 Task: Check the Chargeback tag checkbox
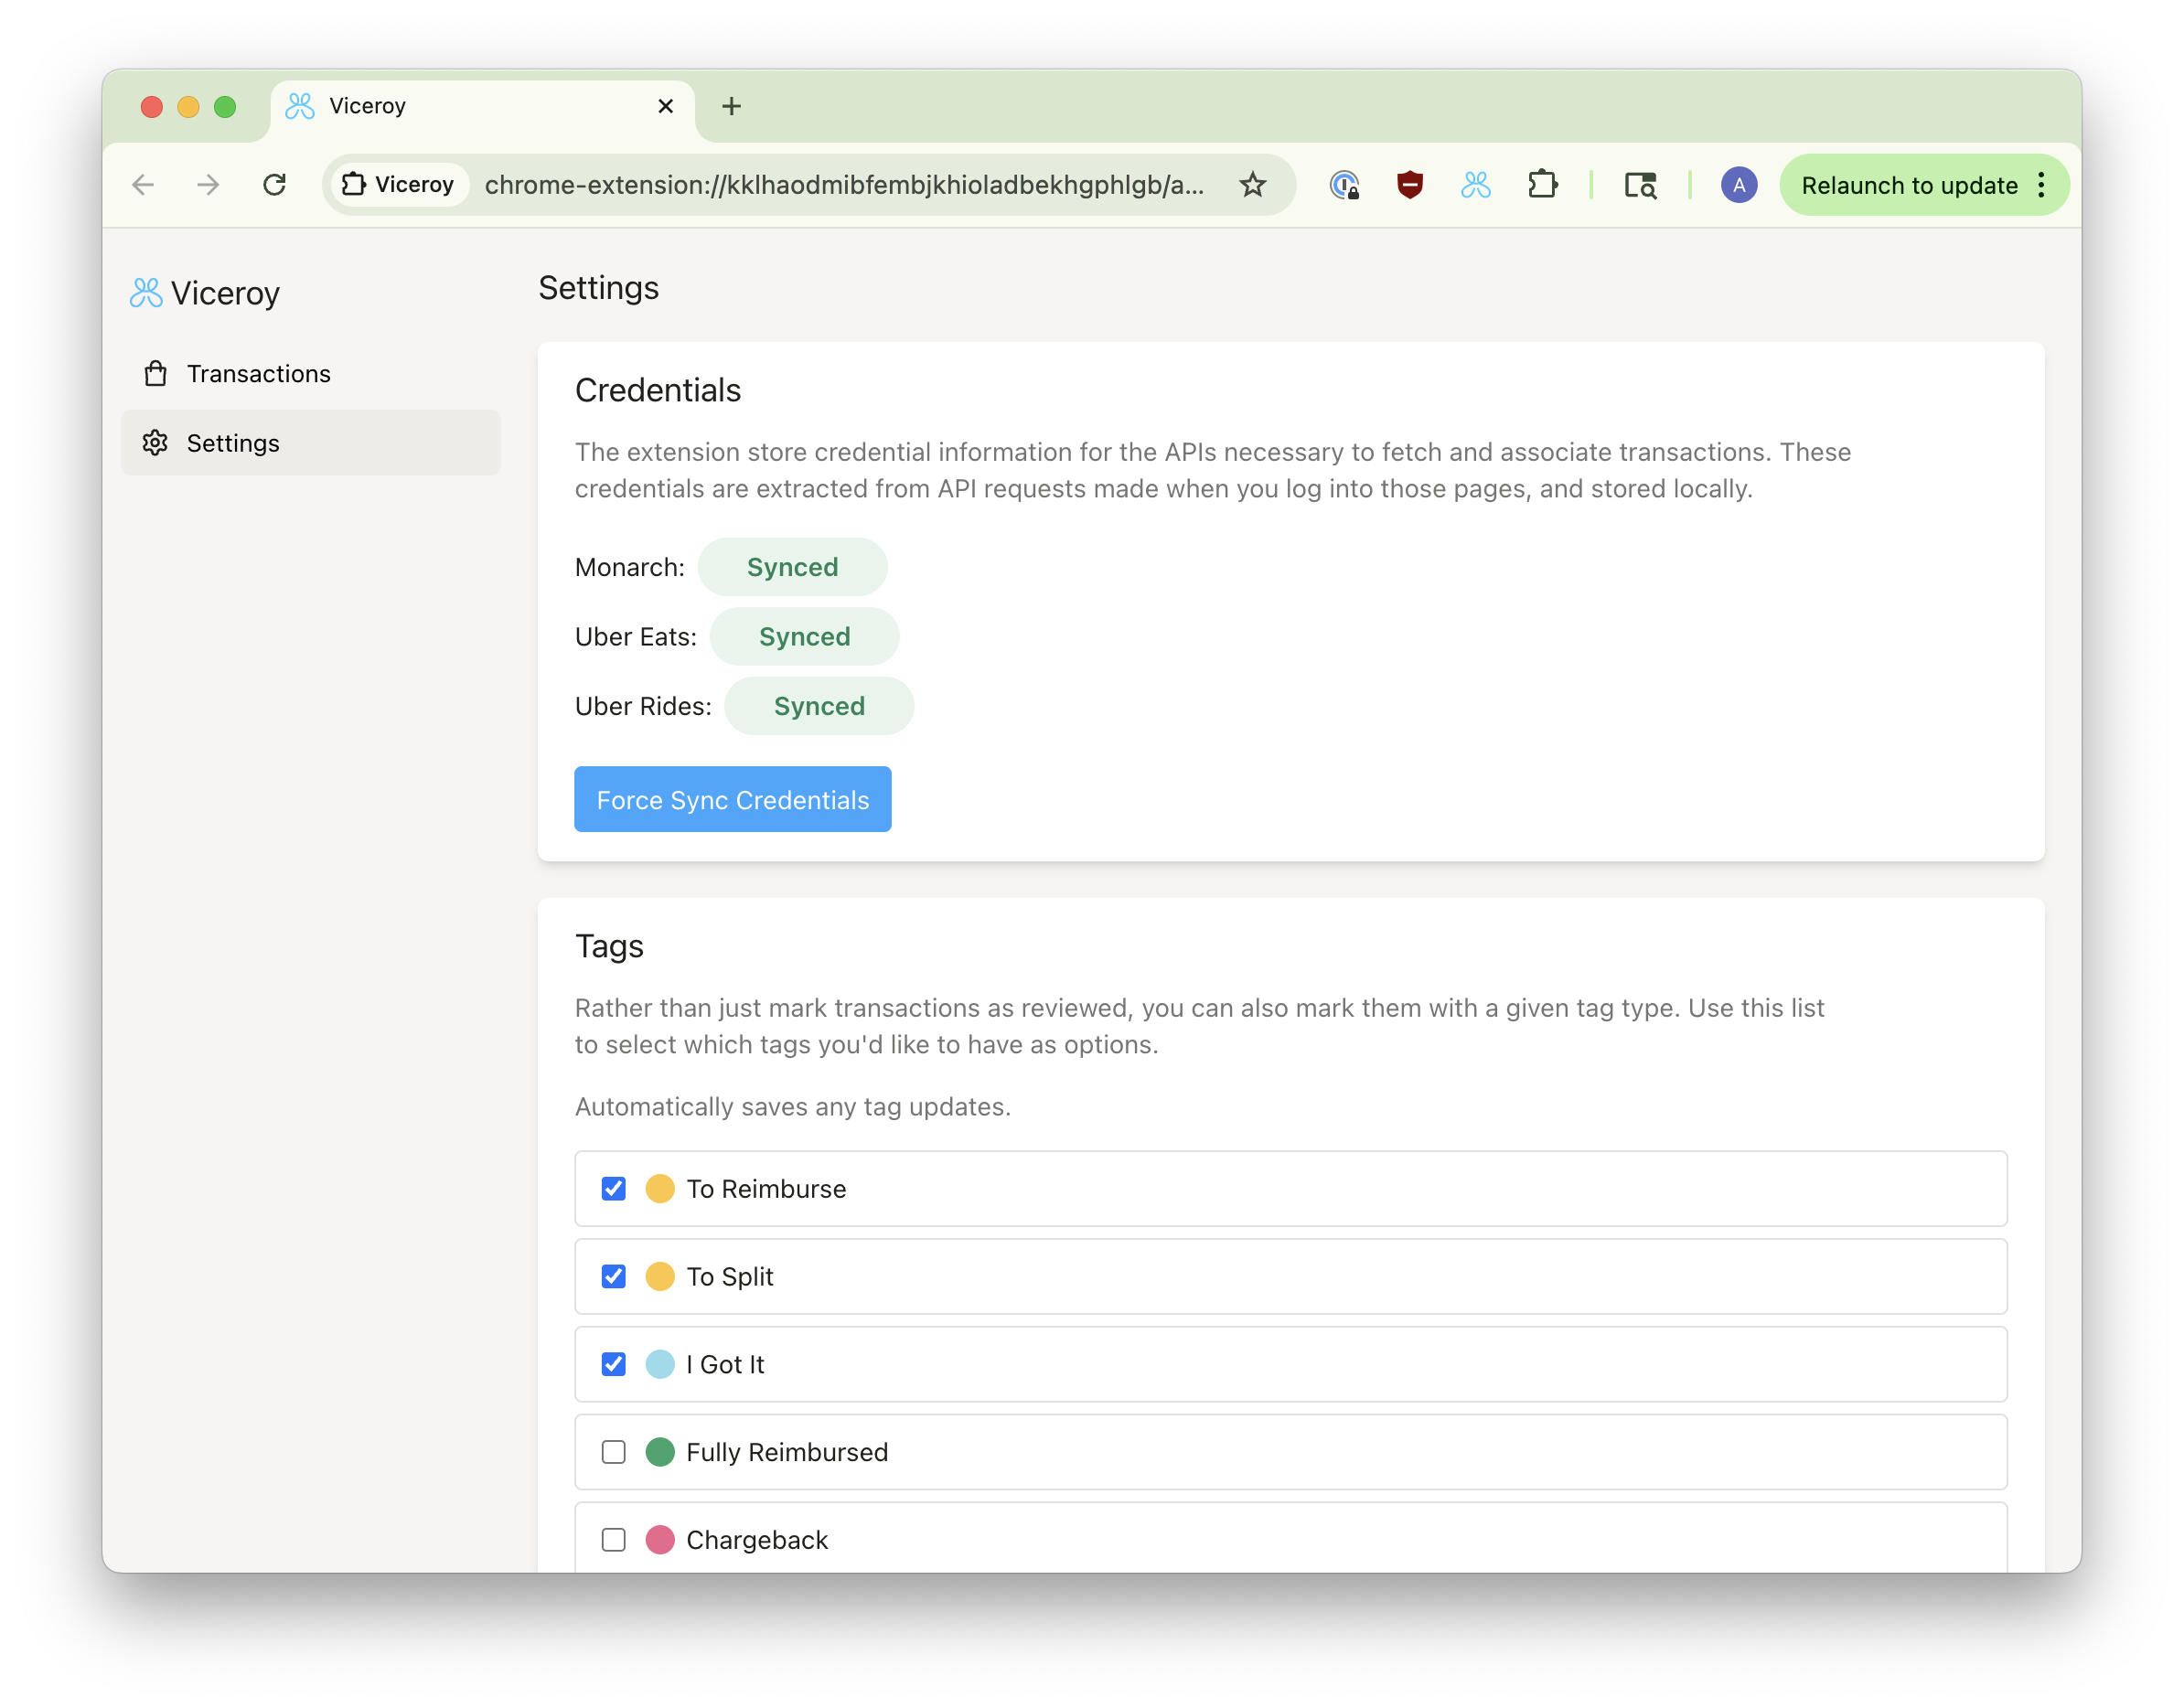[613, 1540]
